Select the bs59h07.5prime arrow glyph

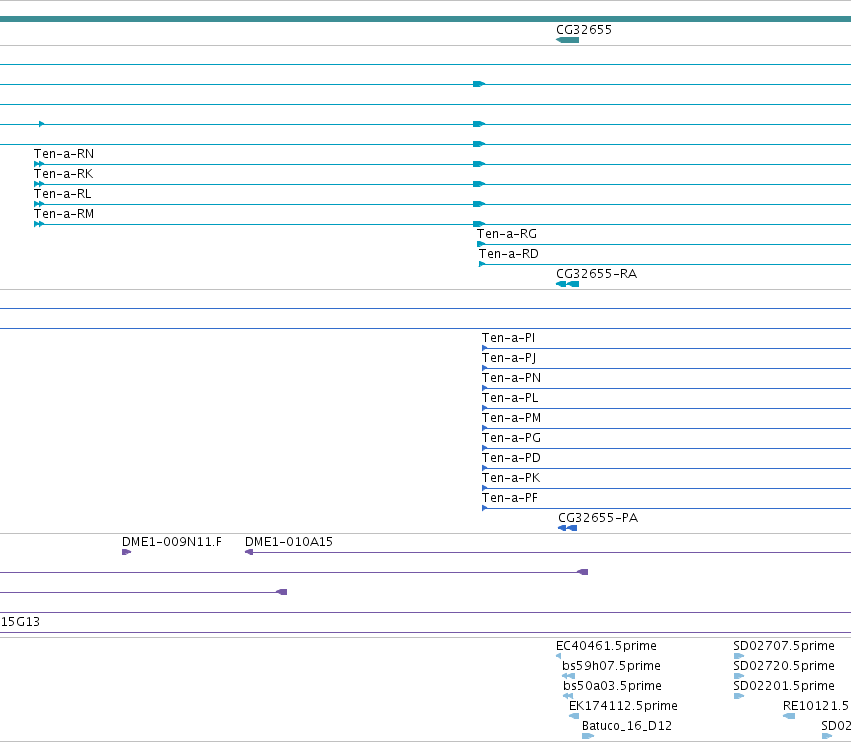coord(568,676)
